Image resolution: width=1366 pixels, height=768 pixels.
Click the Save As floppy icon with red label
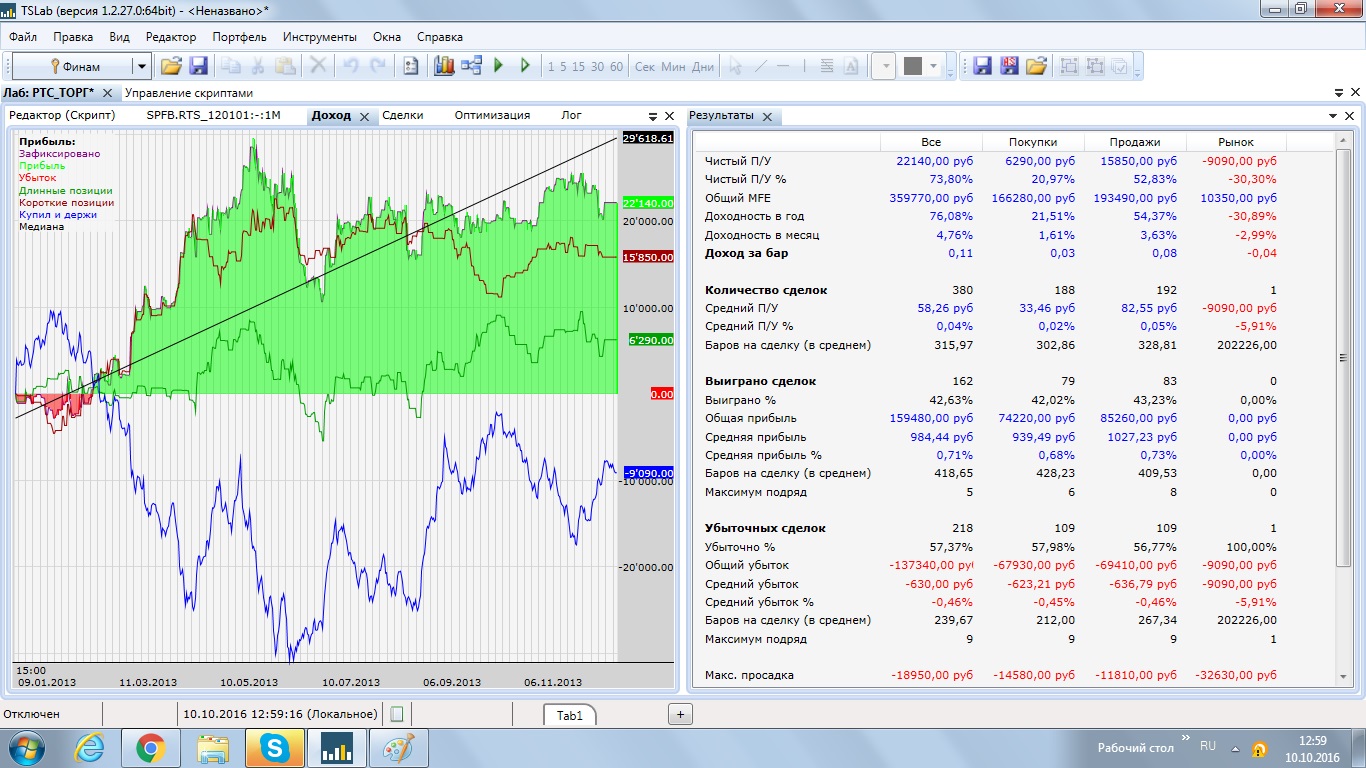(x=1009, y=66)
